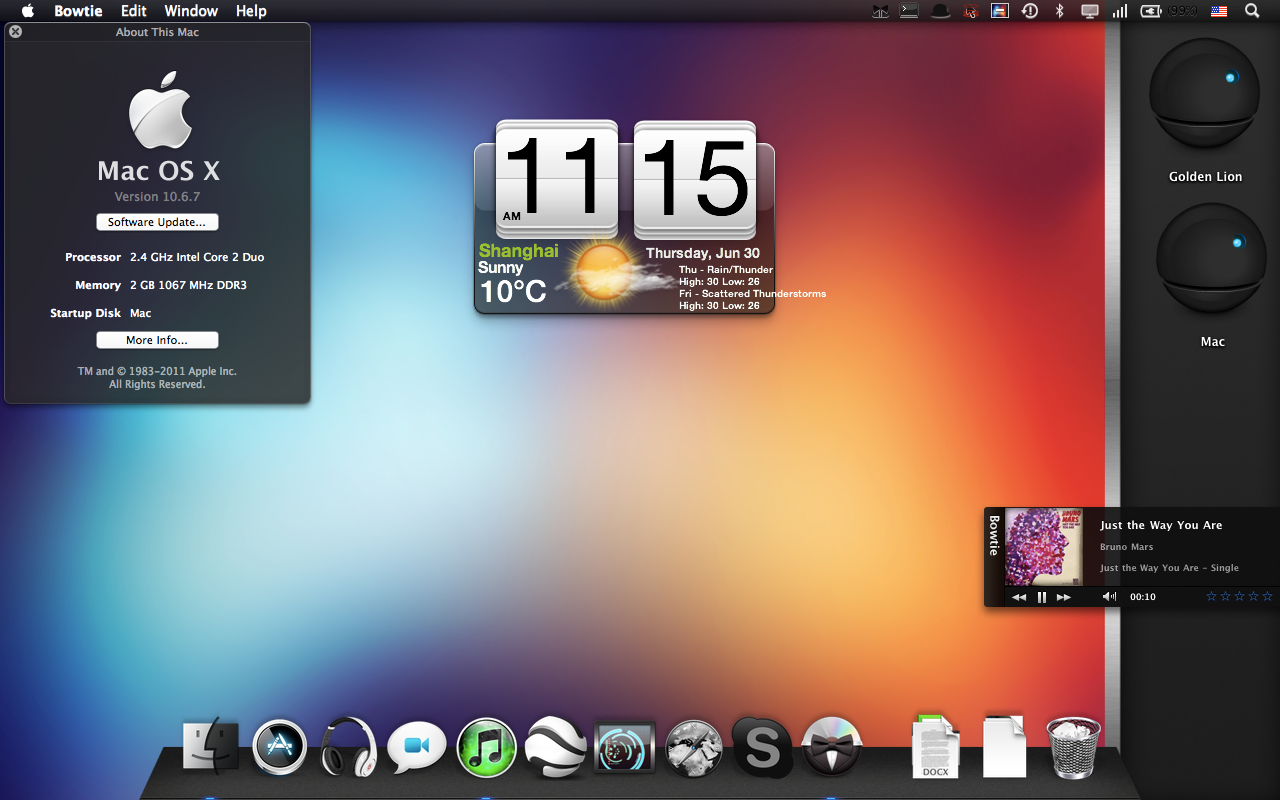This screenshot has width=1280, height=800.
Task: Launch the App Store from the Dock
Action: (x=279, y=746)
